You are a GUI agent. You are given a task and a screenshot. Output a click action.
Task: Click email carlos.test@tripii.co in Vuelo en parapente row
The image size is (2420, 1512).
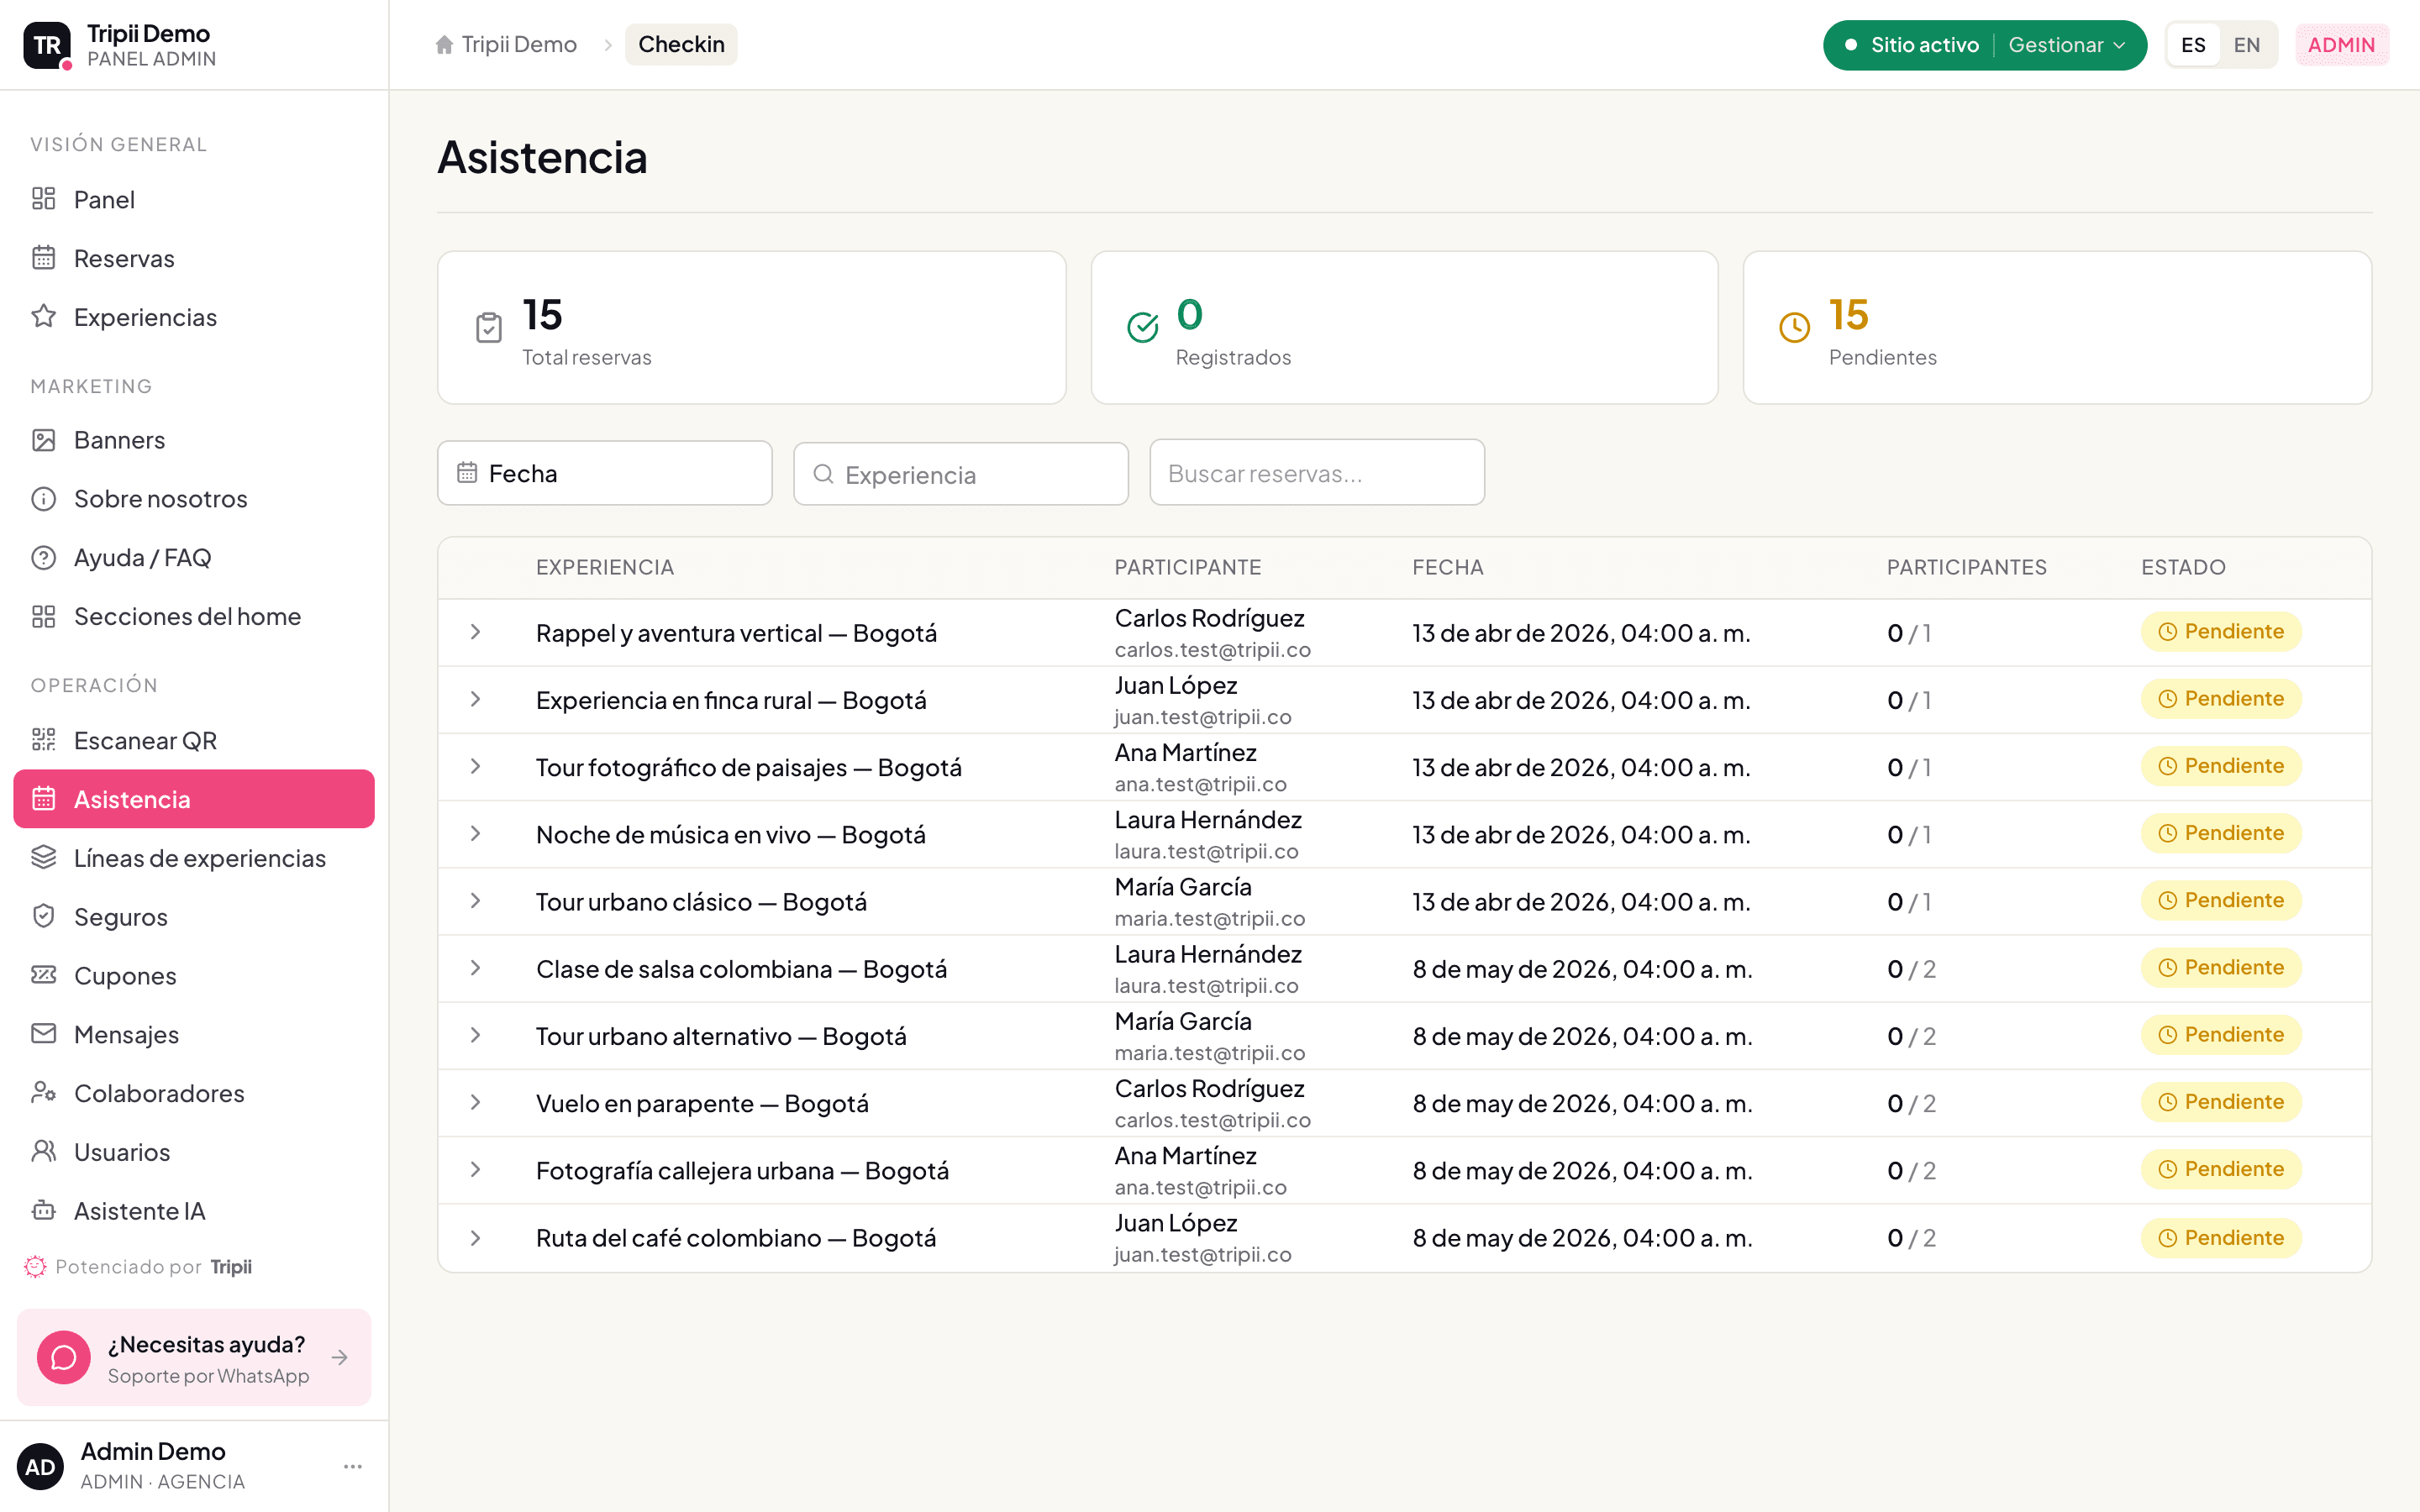[x=1212, y=1120]
